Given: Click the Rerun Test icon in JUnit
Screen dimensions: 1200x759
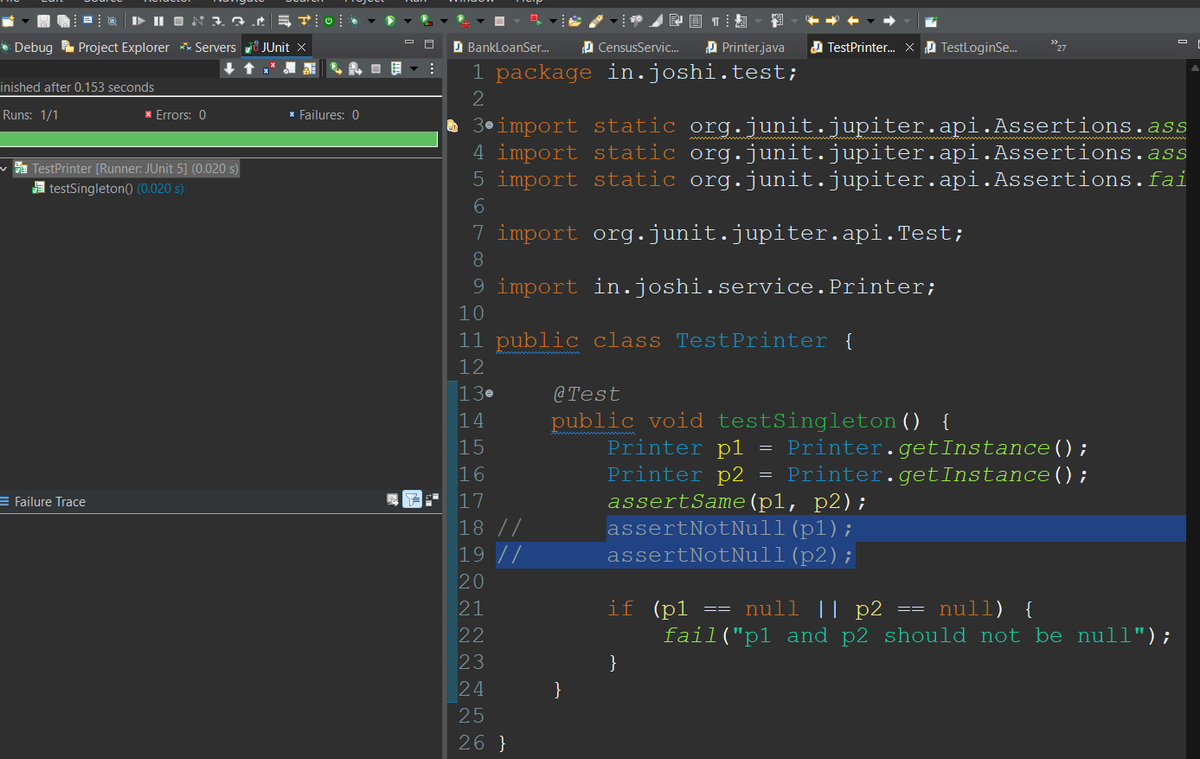Looking at the screenshot, I should coord(336,69).
